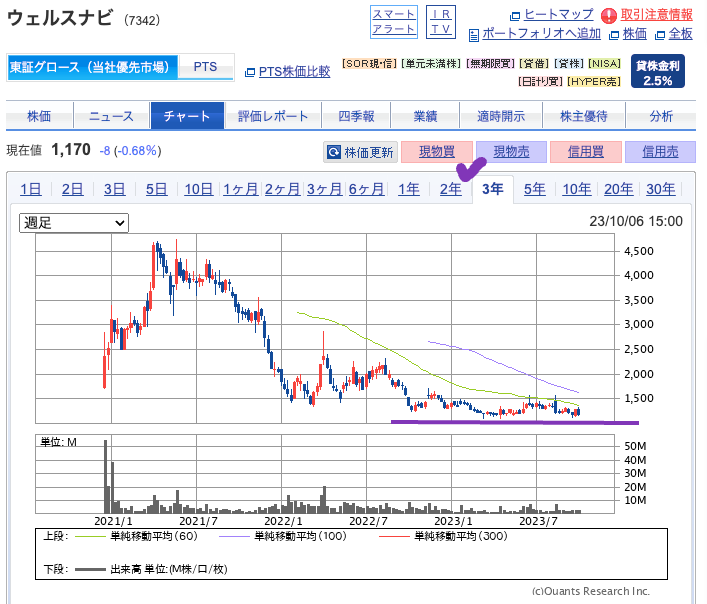The width and height of the screenshot is (707, 604).
Task: Click the red warning icon beside 取引注意情報
Action: pyautogui.click(x=609, y=16)
